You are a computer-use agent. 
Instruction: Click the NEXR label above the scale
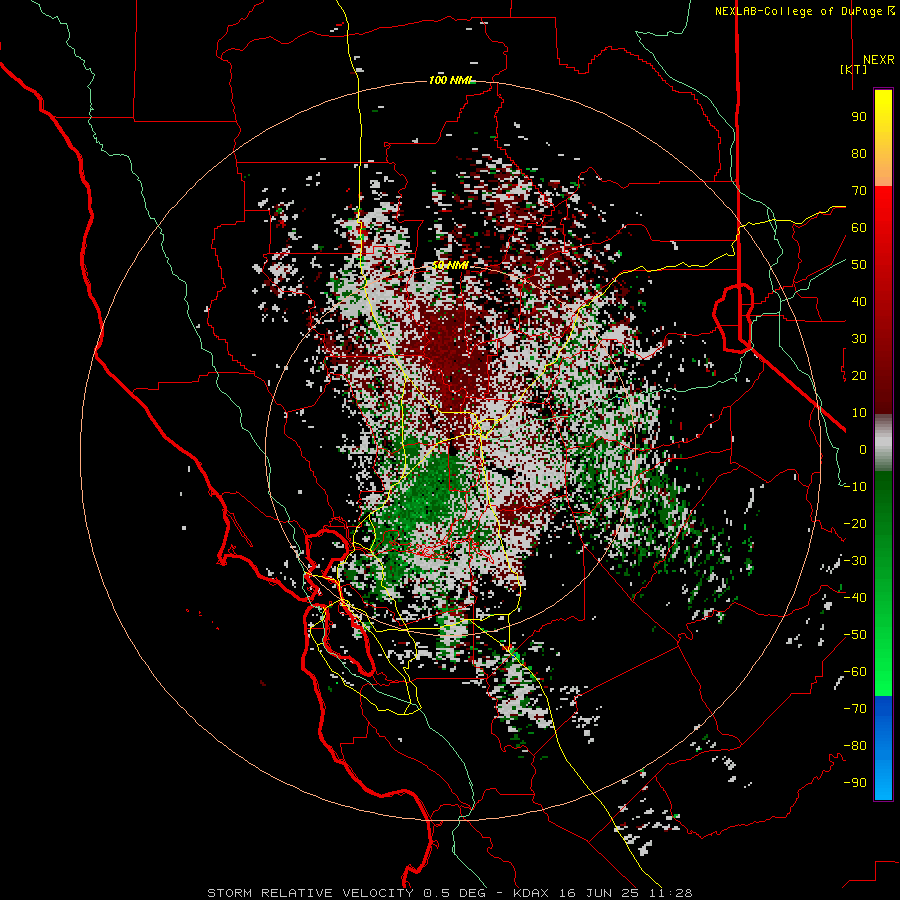pos(878,60)
